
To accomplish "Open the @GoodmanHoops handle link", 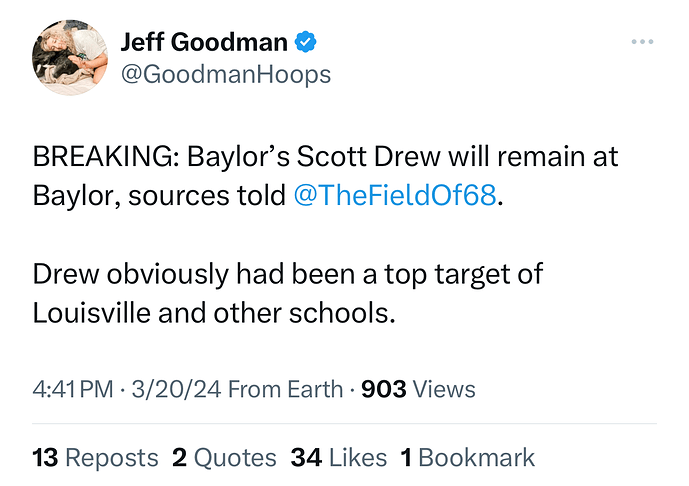I will coord(225,74).
